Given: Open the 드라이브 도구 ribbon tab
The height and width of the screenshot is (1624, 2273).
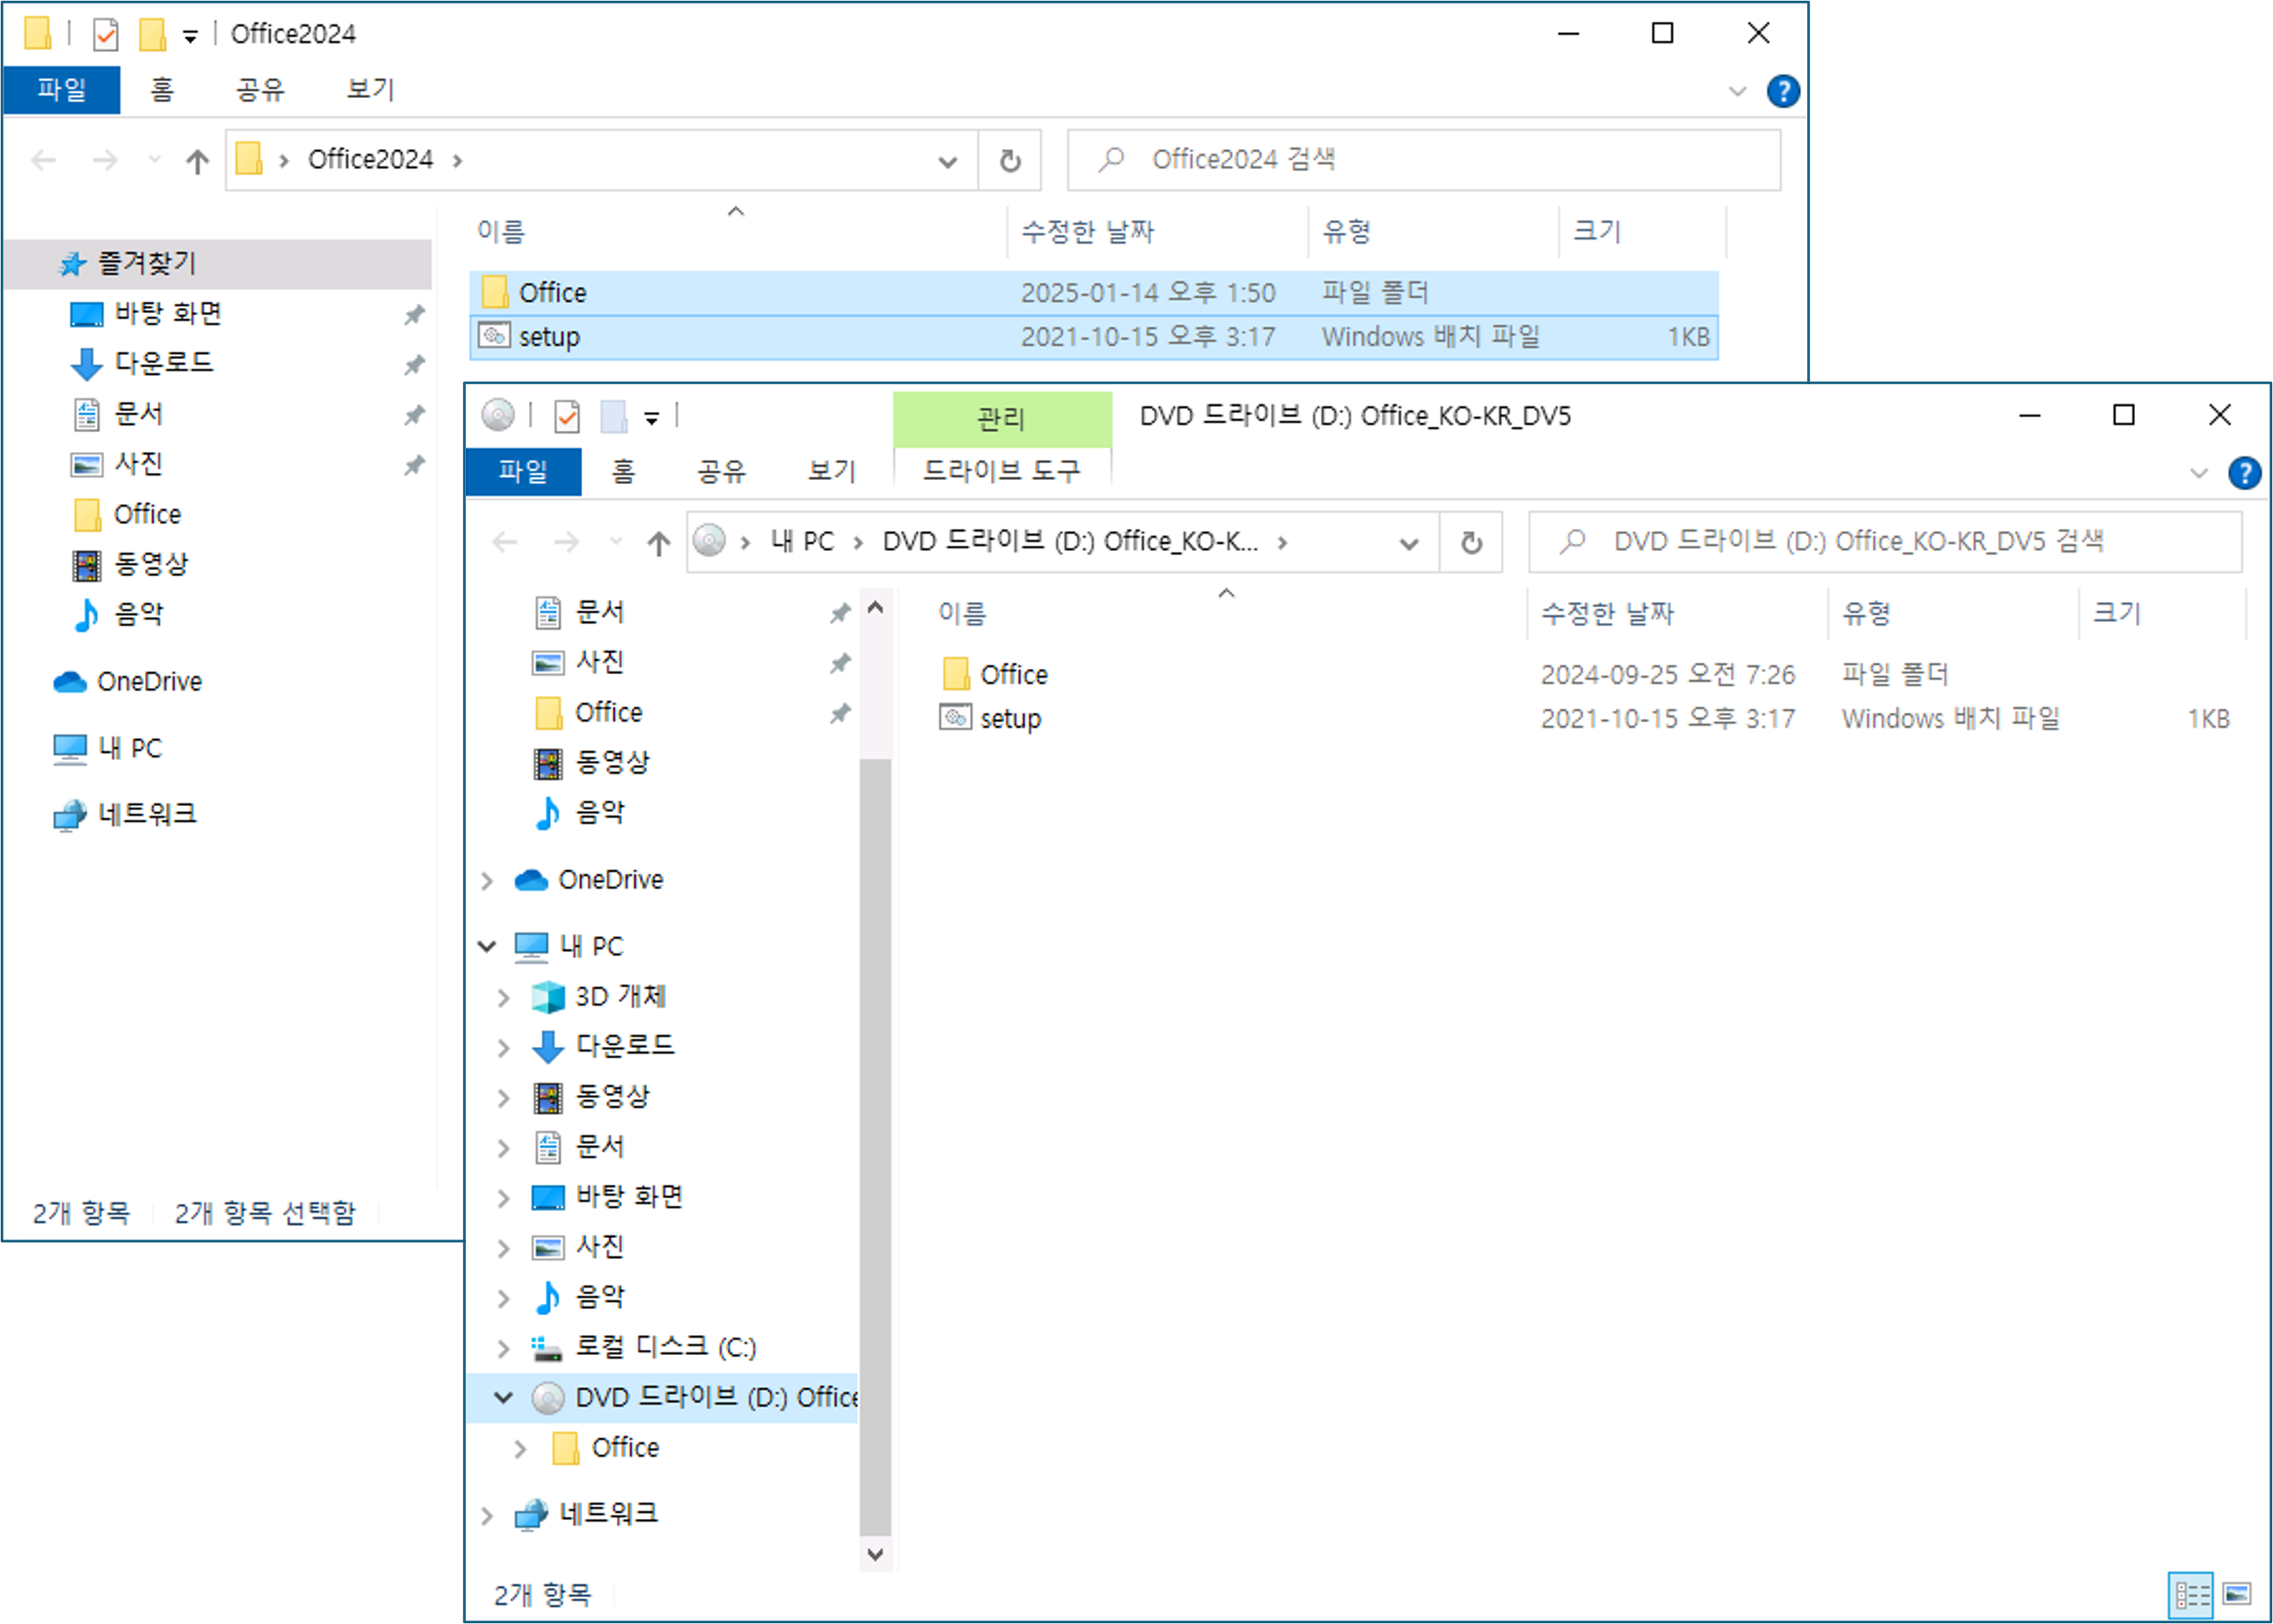Looking at the screenshot, I should 1001,471.
